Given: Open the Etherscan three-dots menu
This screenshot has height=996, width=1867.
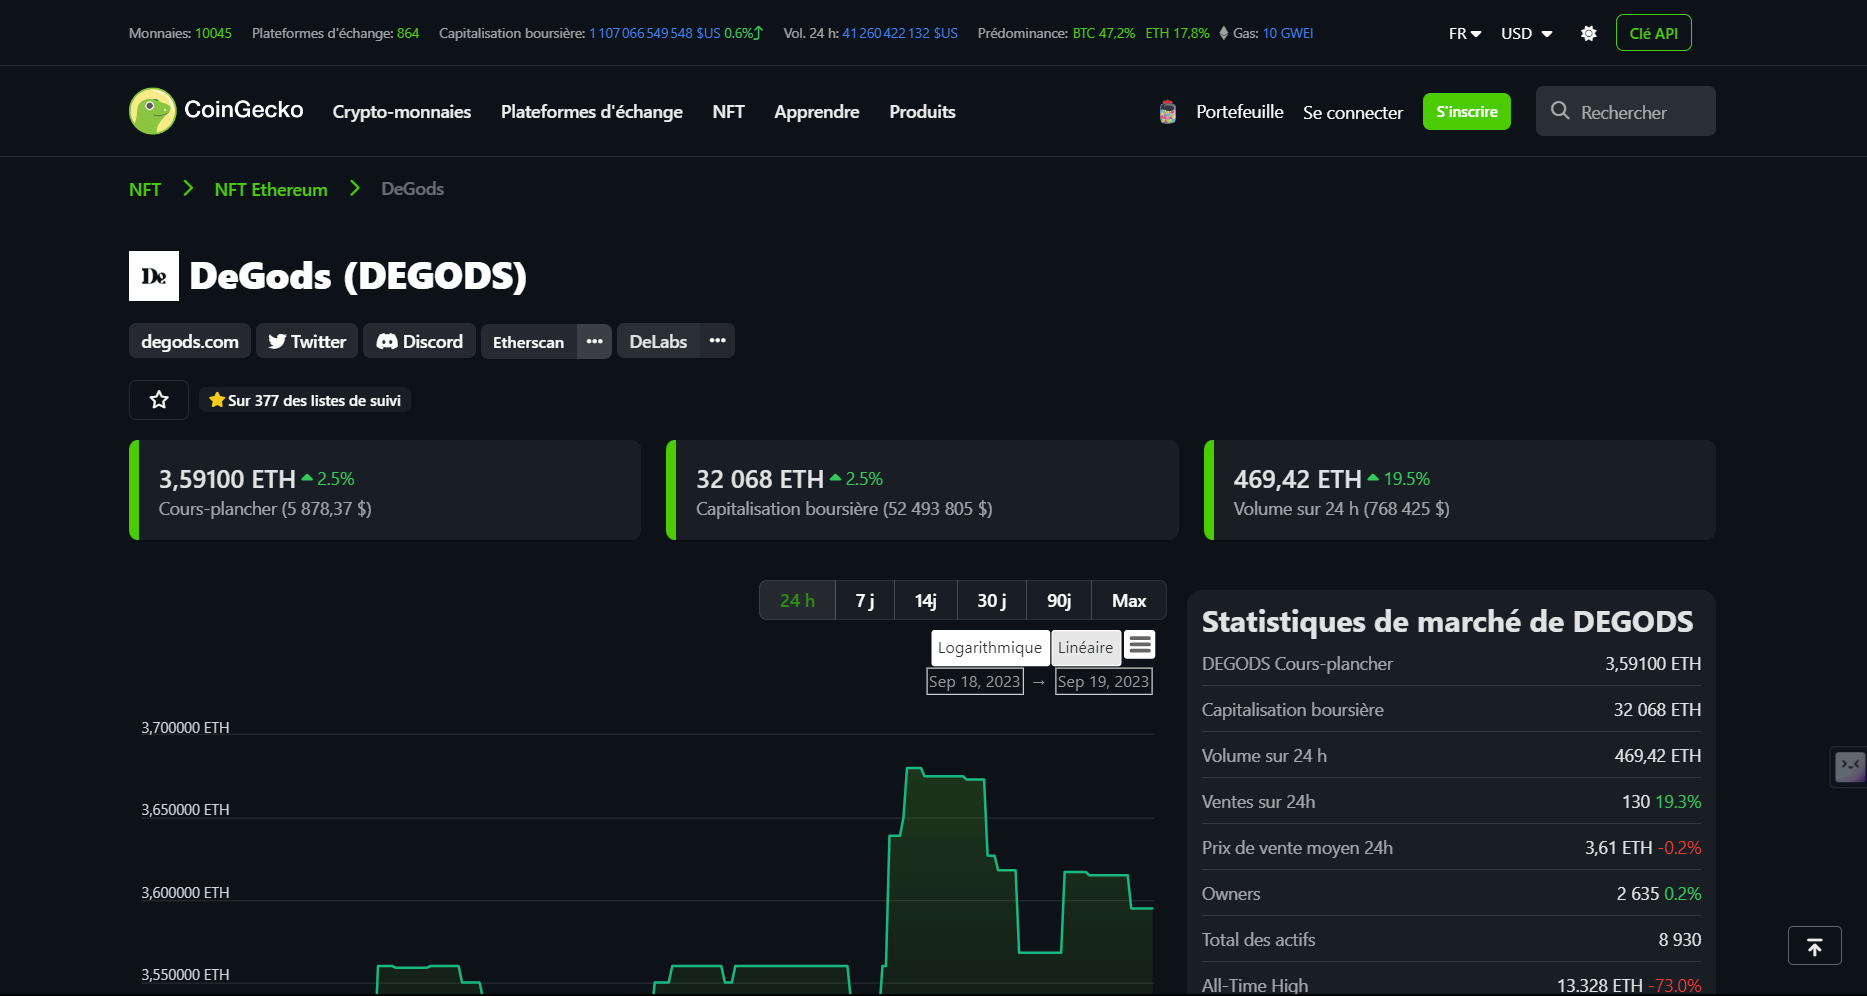Looking at the screenshot, I should (x=594, y=341).
